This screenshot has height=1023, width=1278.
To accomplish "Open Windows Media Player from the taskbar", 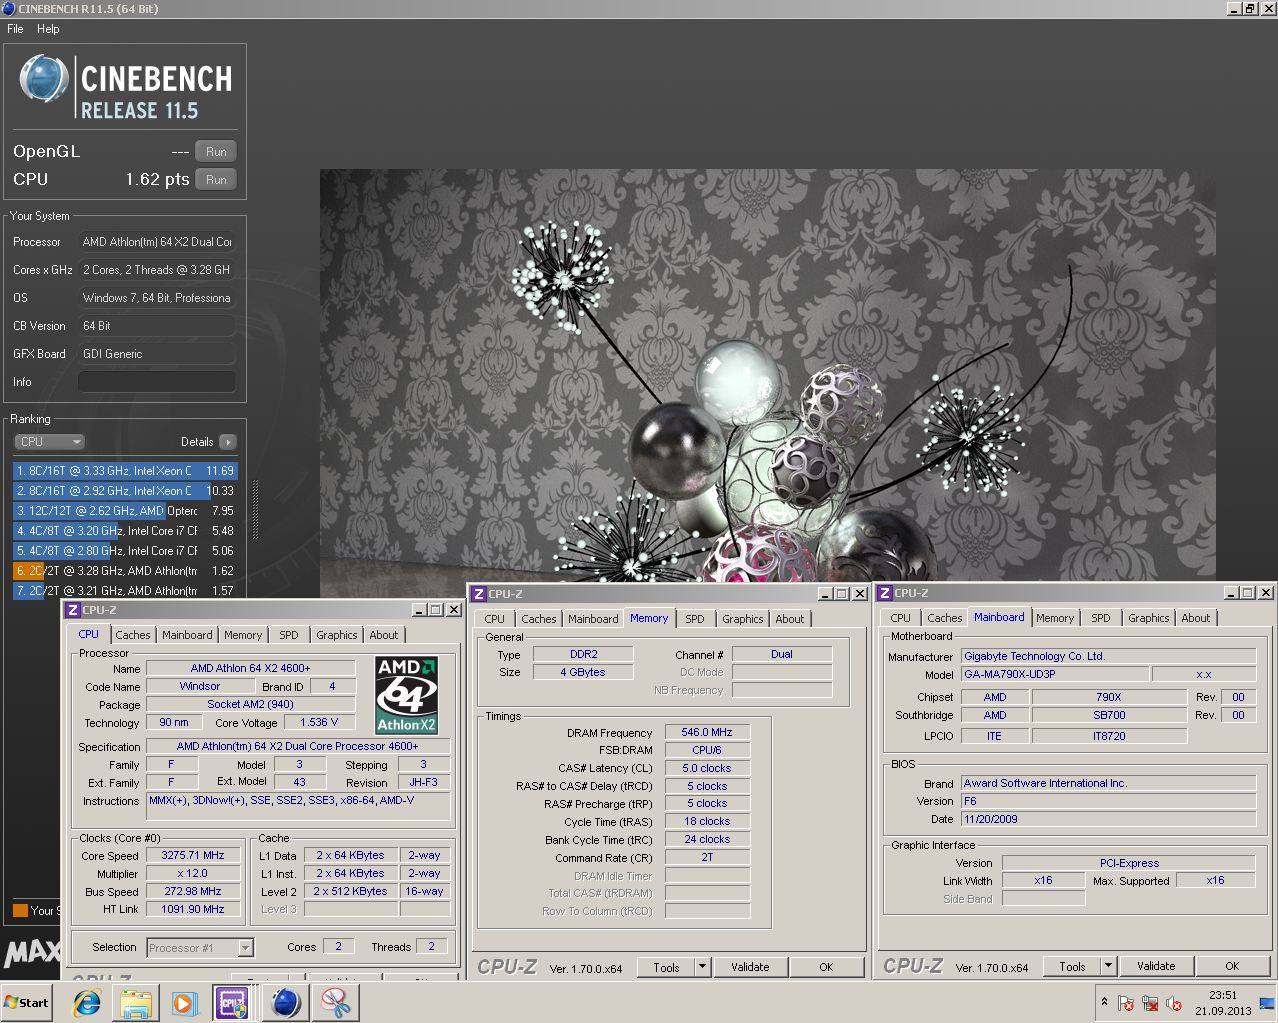I will tap(184, 1003).
